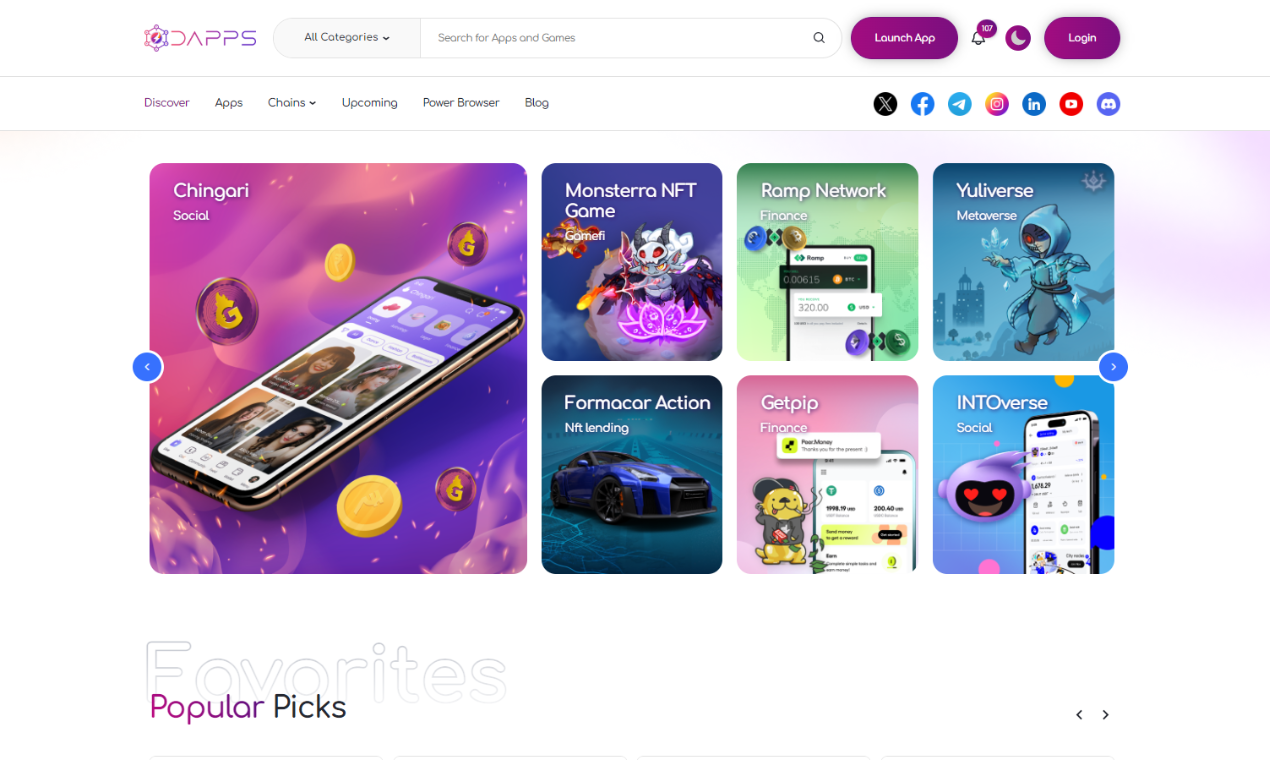This screenshot has width=1270, height=760.
Task: Open the LinkedIn social icon
Action: point(1034,104)
